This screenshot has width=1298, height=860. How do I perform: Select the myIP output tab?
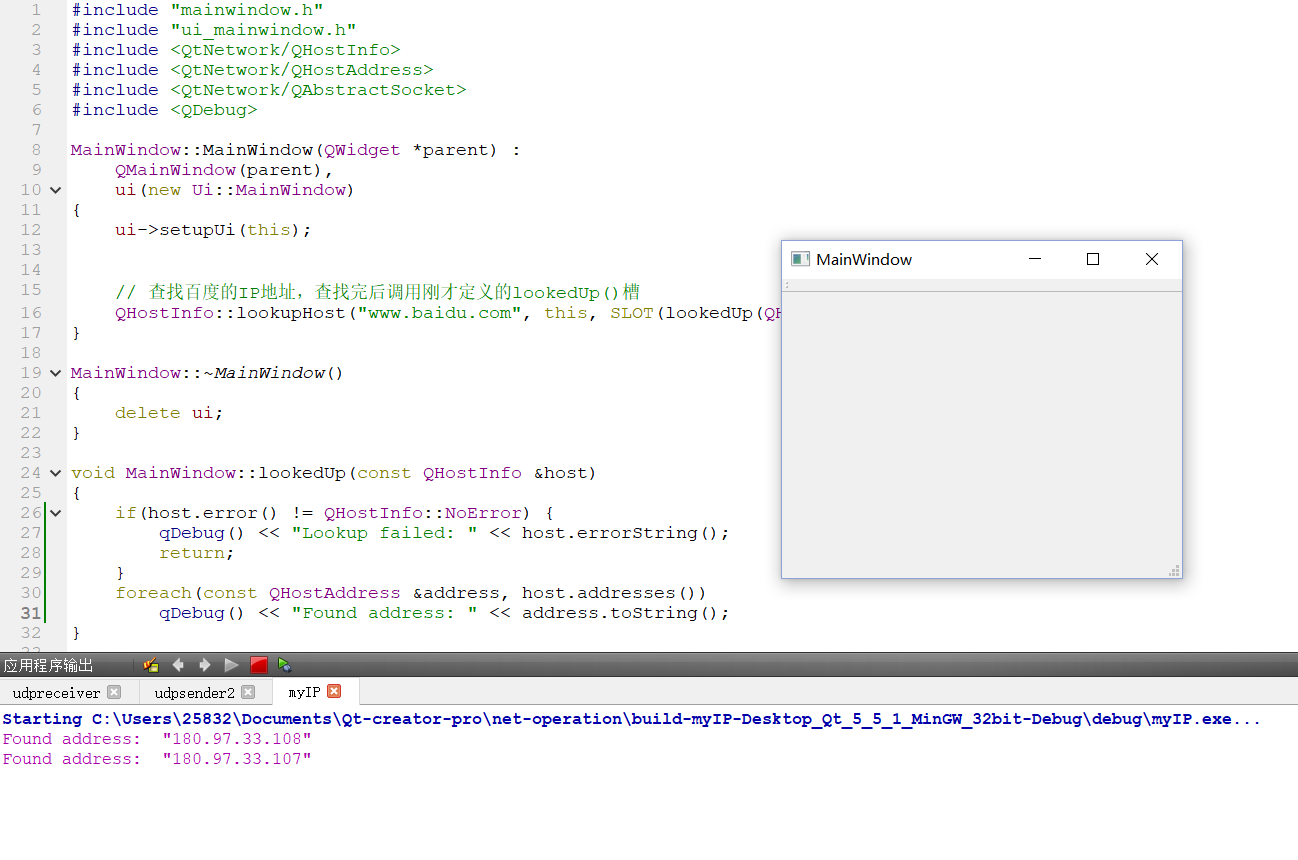click(305, 692)
